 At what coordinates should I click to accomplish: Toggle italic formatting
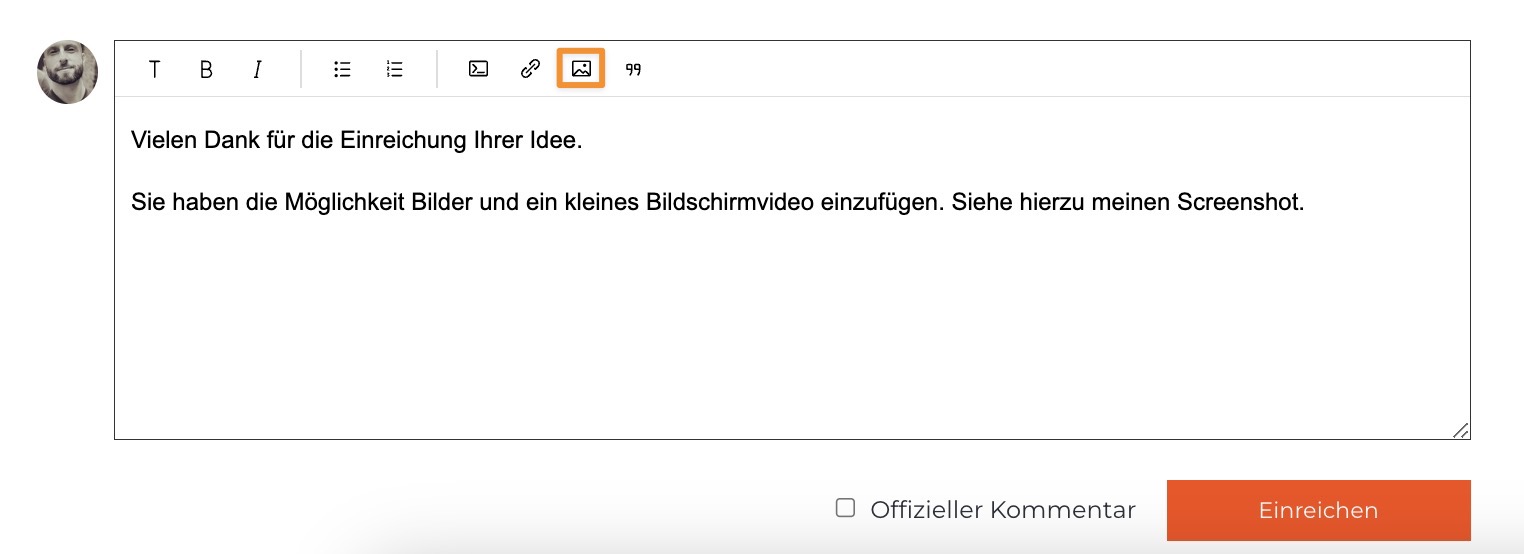[x=257, y=69]
